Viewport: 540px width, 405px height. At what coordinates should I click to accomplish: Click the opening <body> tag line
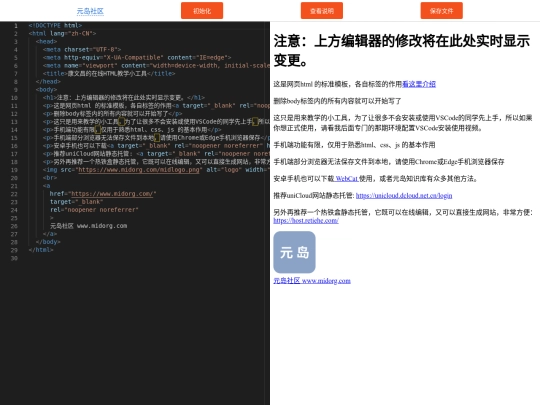46,90
